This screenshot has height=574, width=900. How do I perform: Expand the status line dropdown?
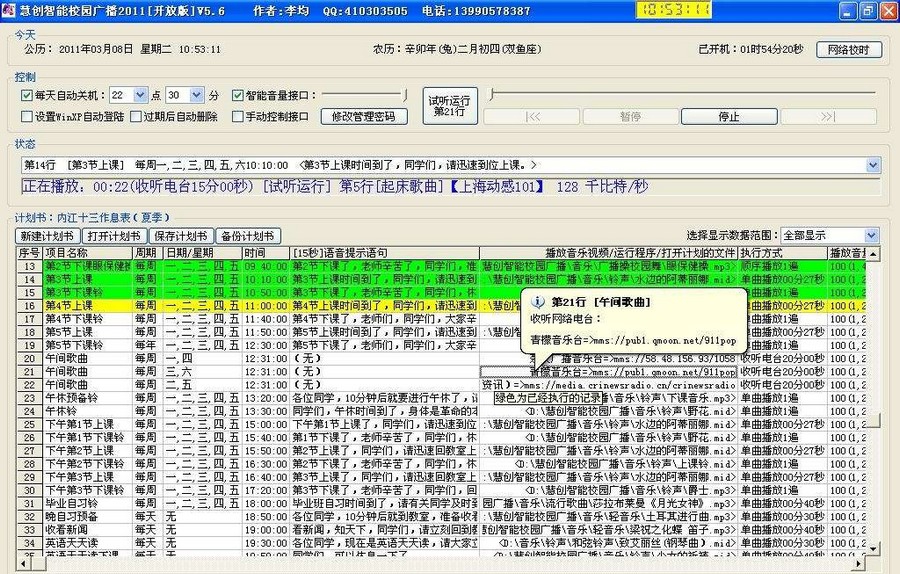[x=873, y=165]
